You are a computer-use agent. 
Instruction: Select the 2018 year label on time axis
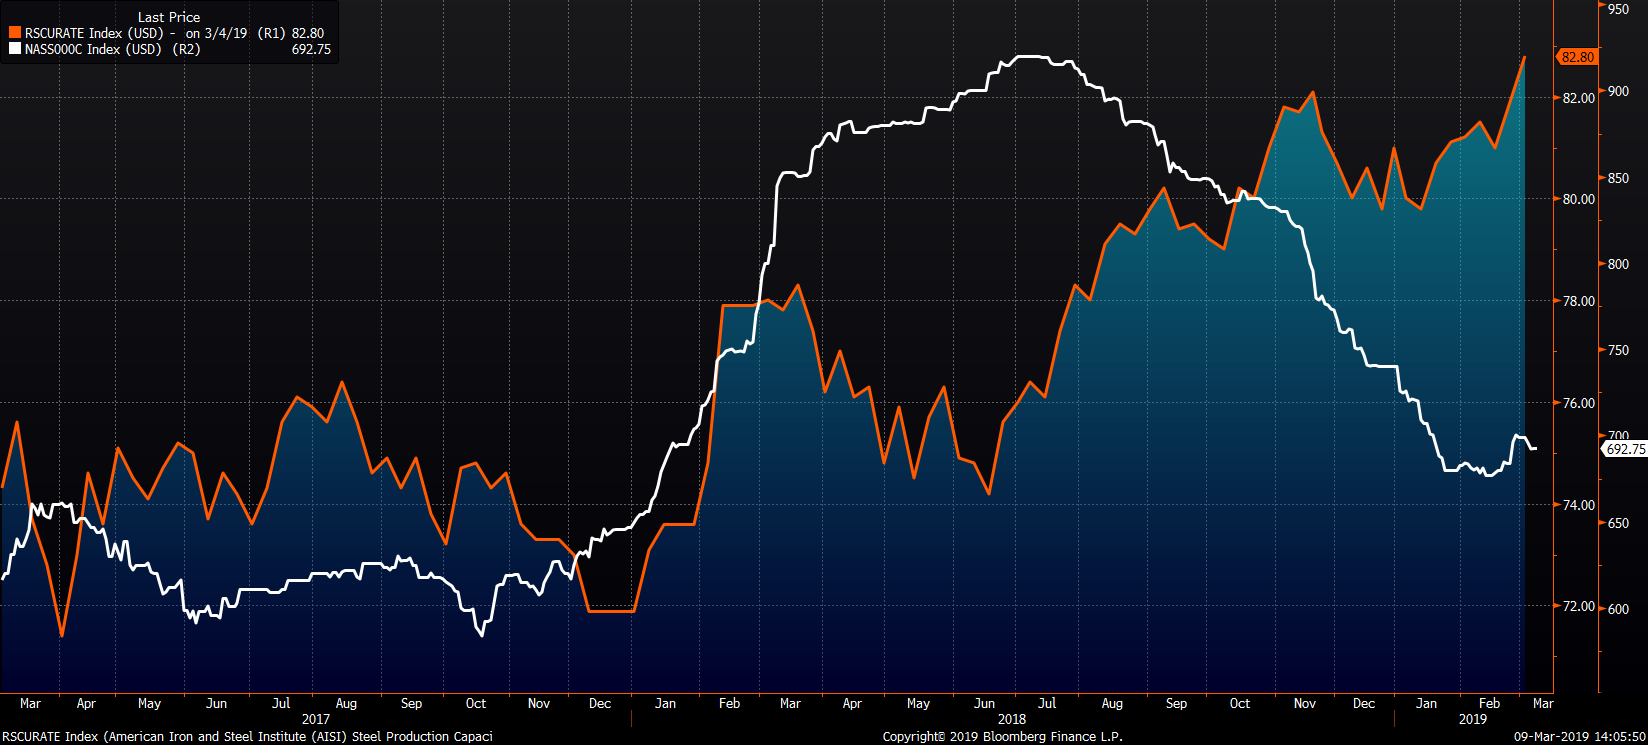coord(1011,719)
